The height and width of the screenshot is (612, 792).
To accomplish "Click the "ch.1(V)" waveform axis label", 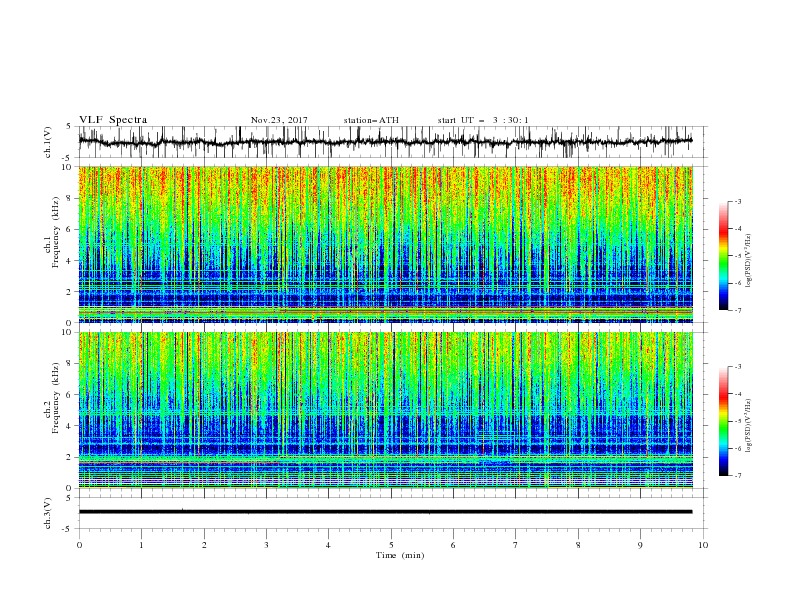I will [48, 142].
